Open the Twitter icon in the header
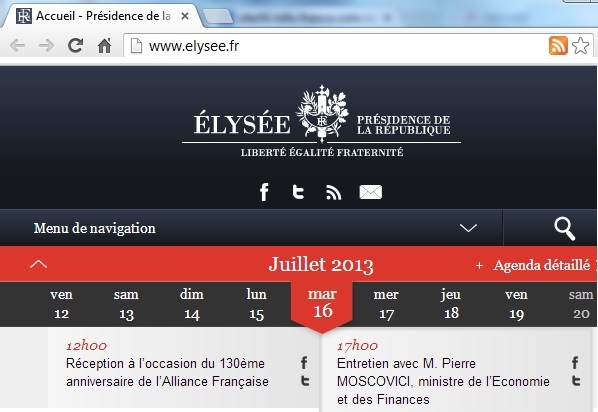 [x=298, y=192]
